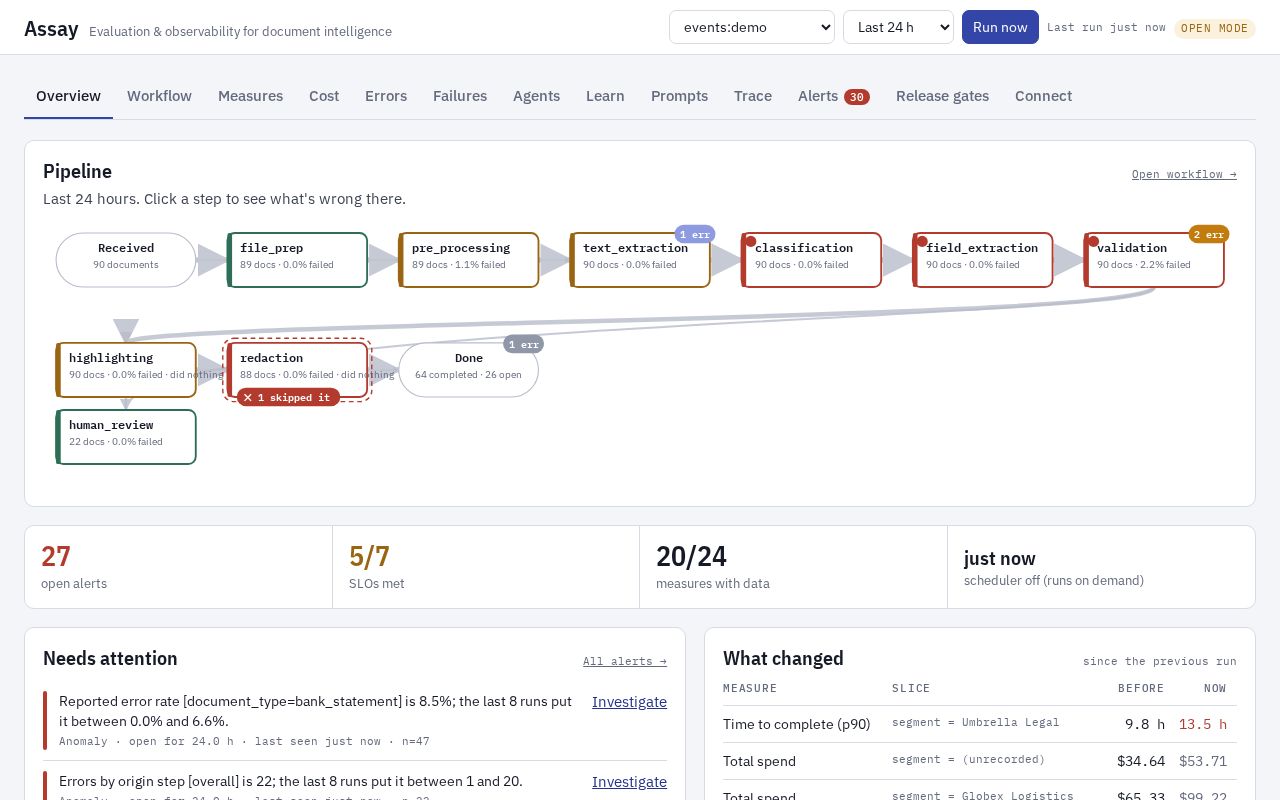Open the highlighting pipeline step
This screenshot has height=800, width=1280.
pos(126,370)
